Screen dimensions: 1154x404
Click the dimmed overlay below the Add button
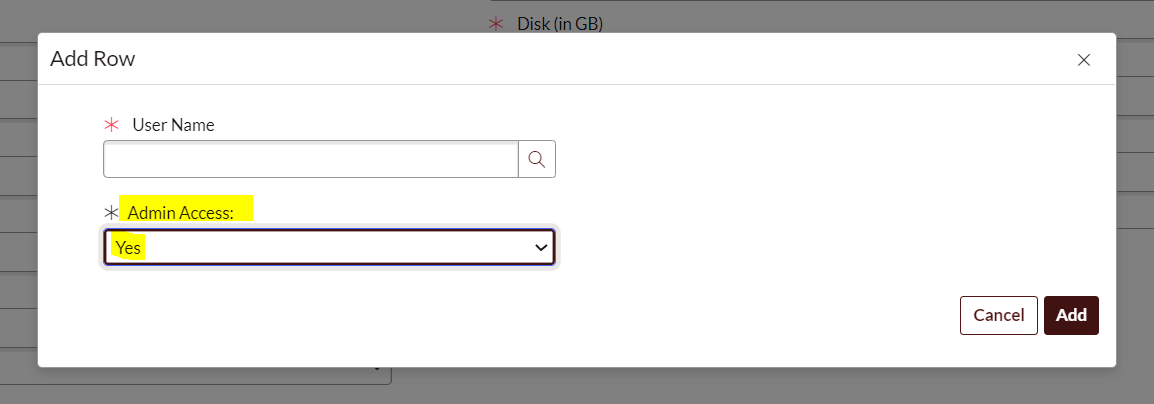pyautogui.click(x=1071, y=386)
